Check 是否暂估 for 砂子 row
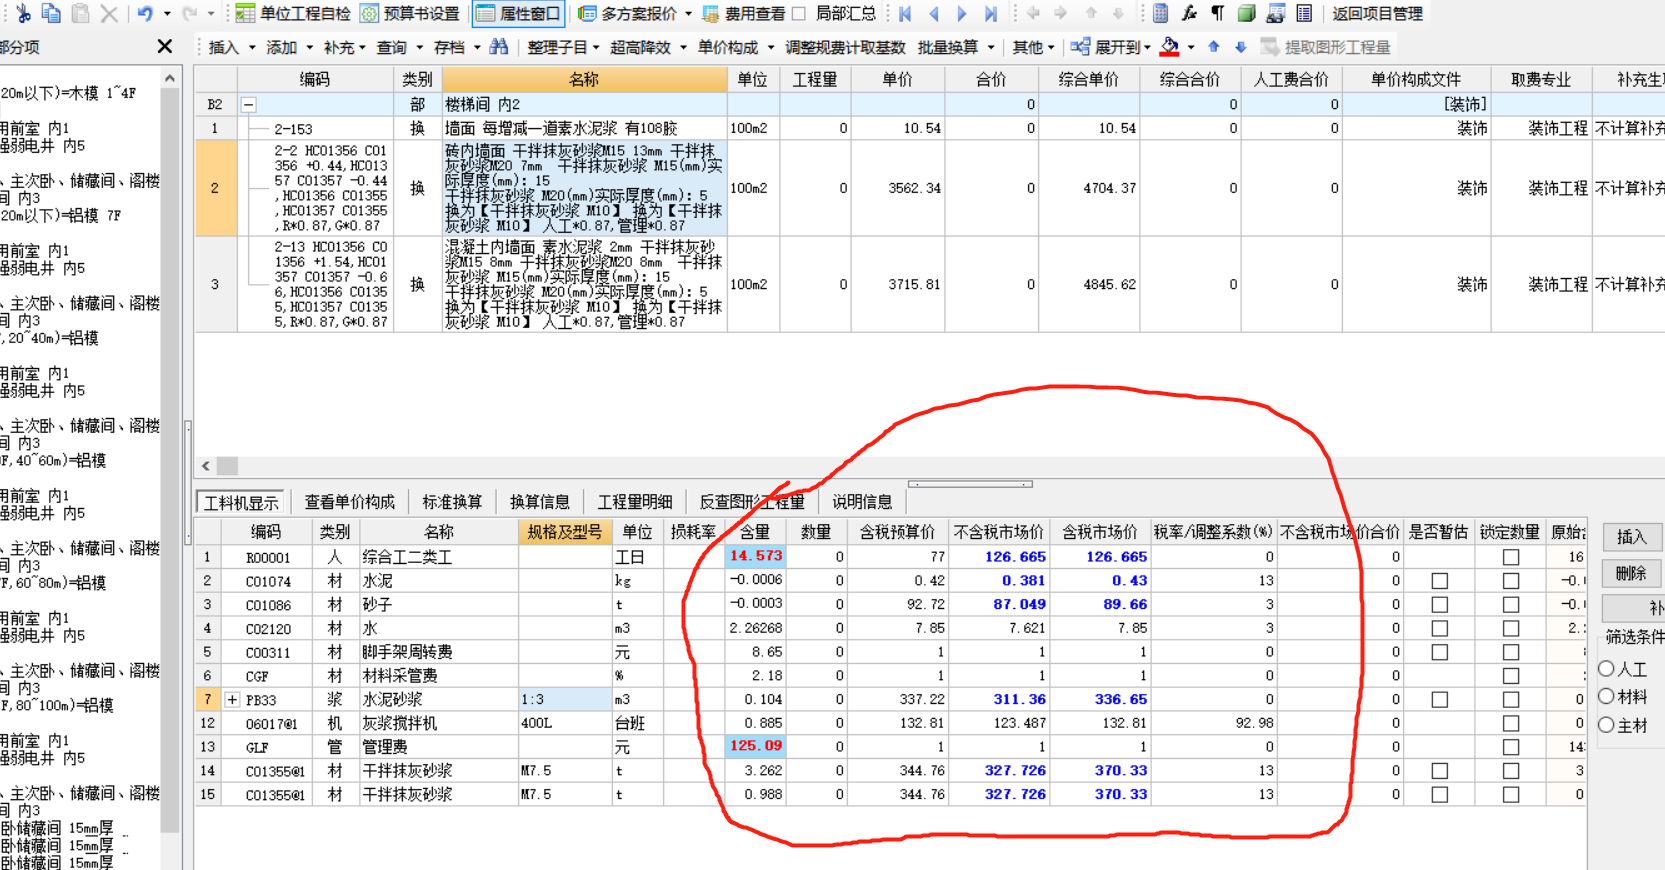This screenshot has width=1665, height=870. point(1439,605)
